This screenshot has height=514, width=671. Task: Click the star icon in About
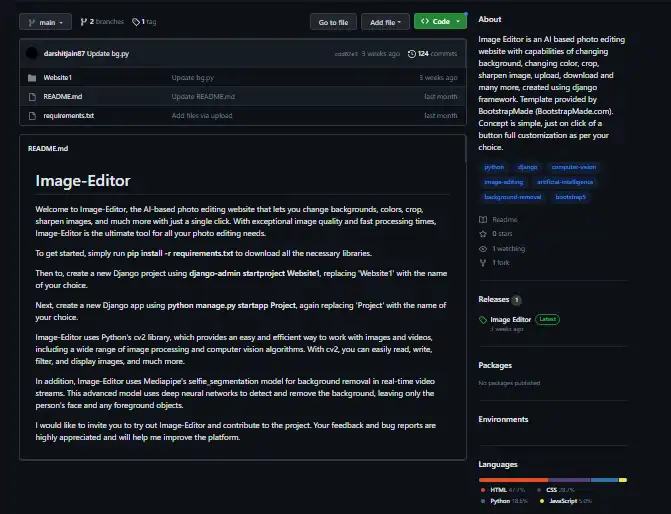tap(483, 234)
